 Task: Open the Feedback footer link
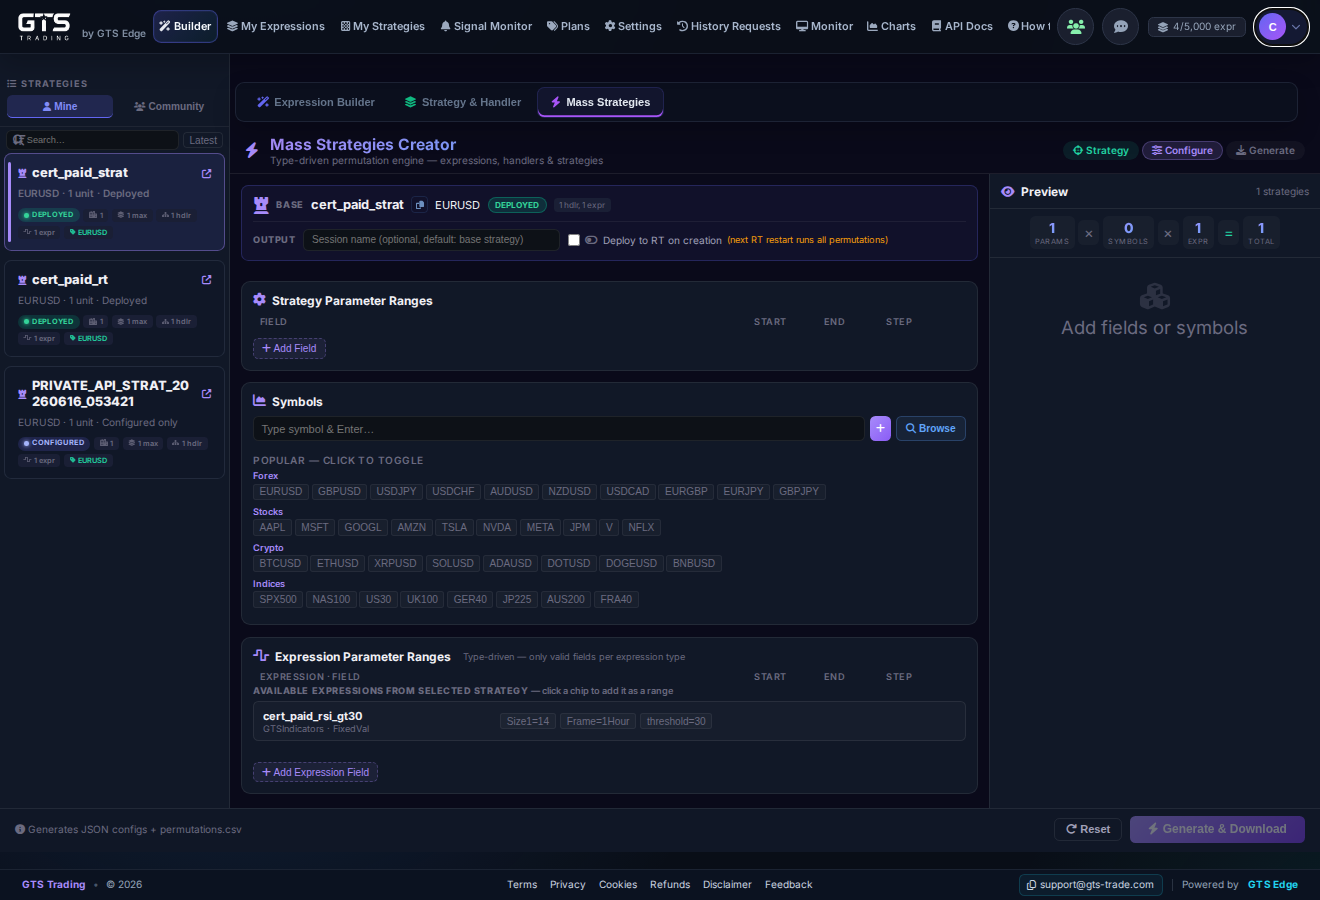click(x=788, y=884)
